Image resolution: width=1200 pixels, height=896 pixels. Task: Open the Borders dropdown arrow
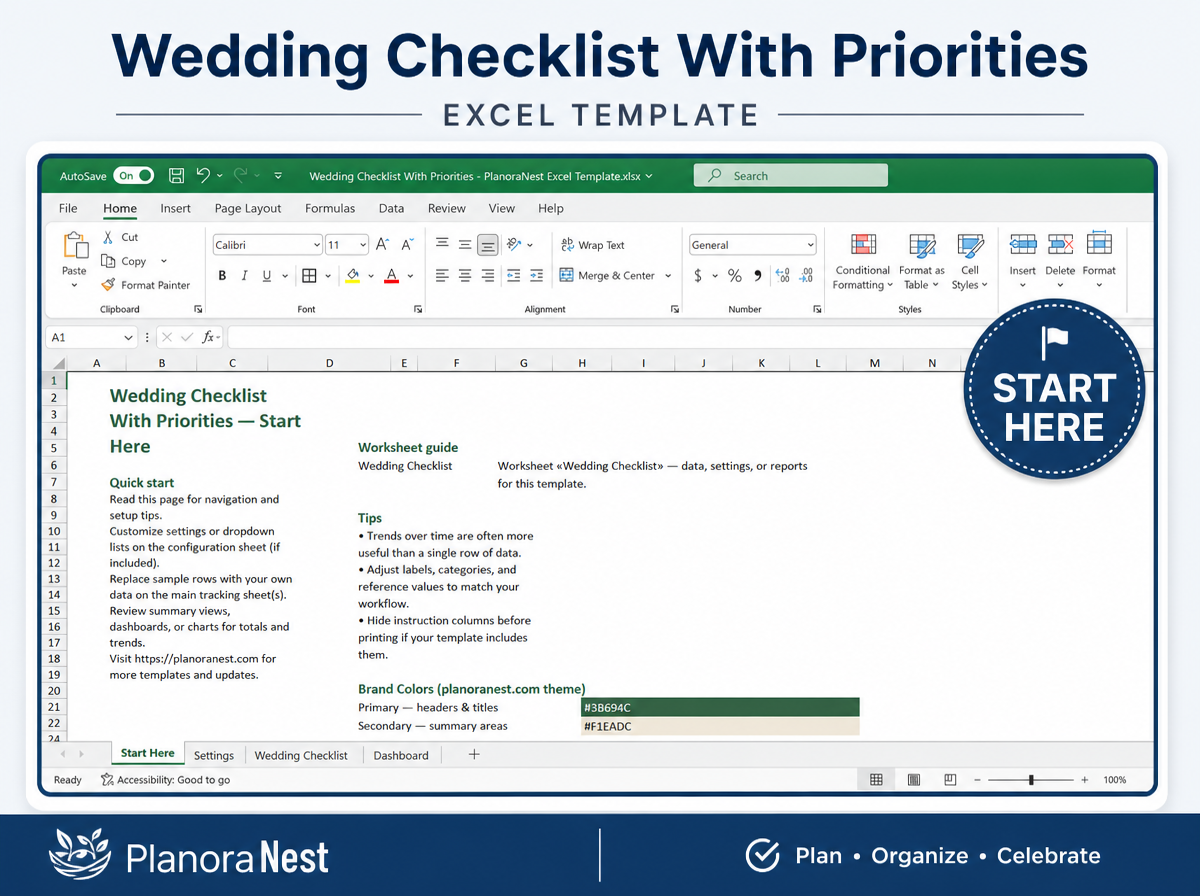click(327, 276)
